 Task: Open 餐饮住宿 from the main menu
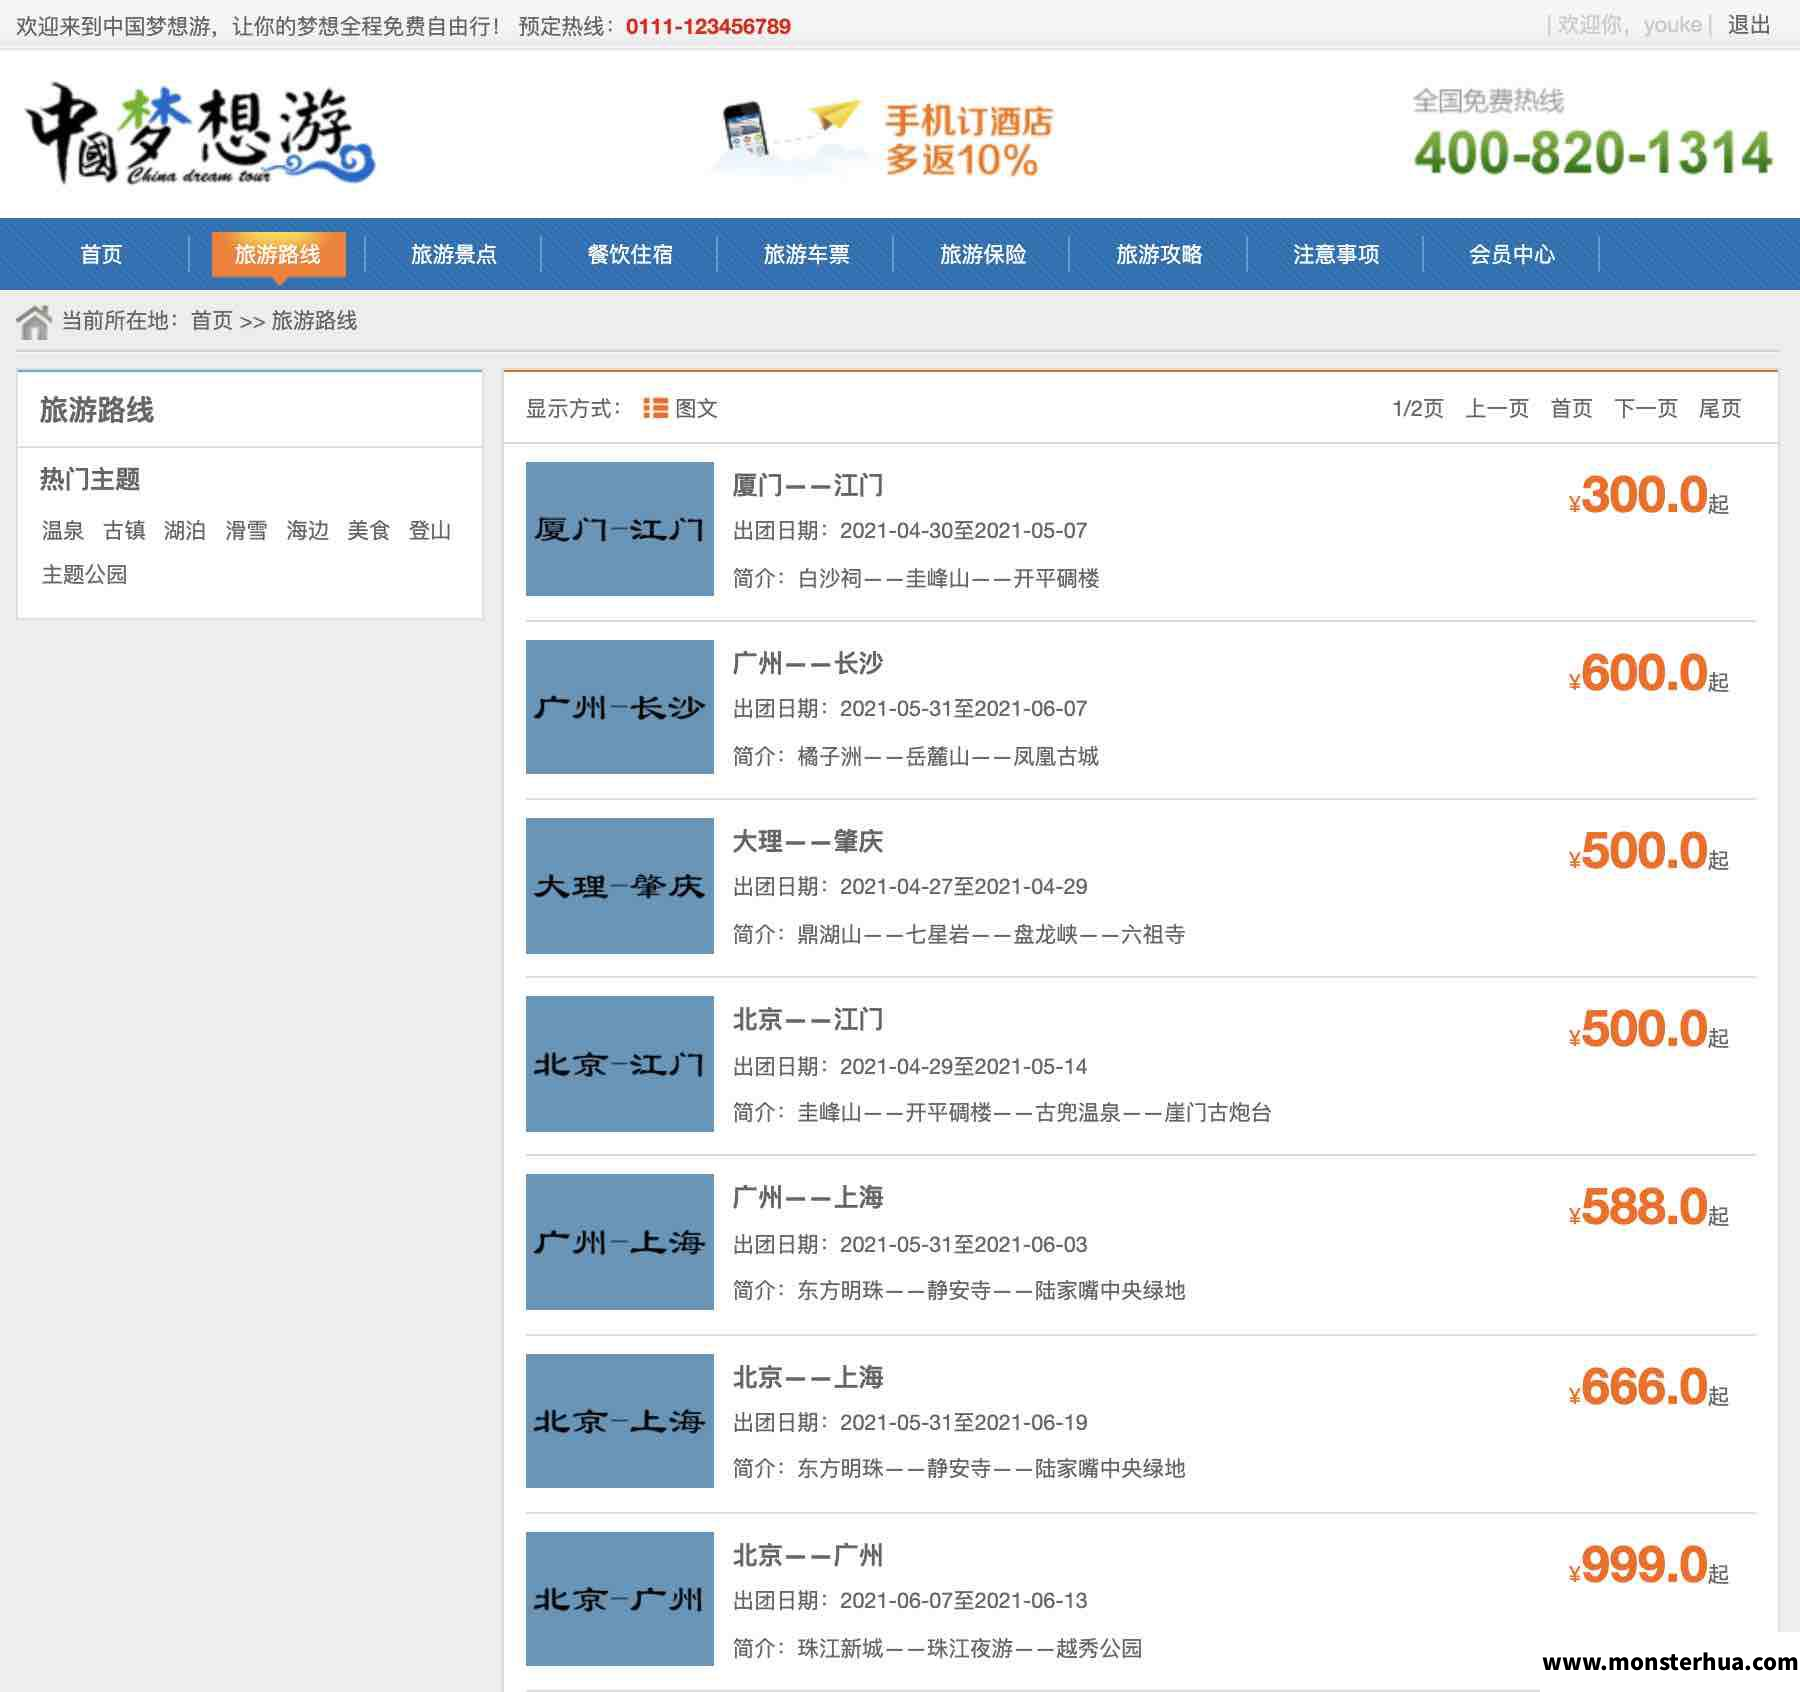(x=630, y=254)
